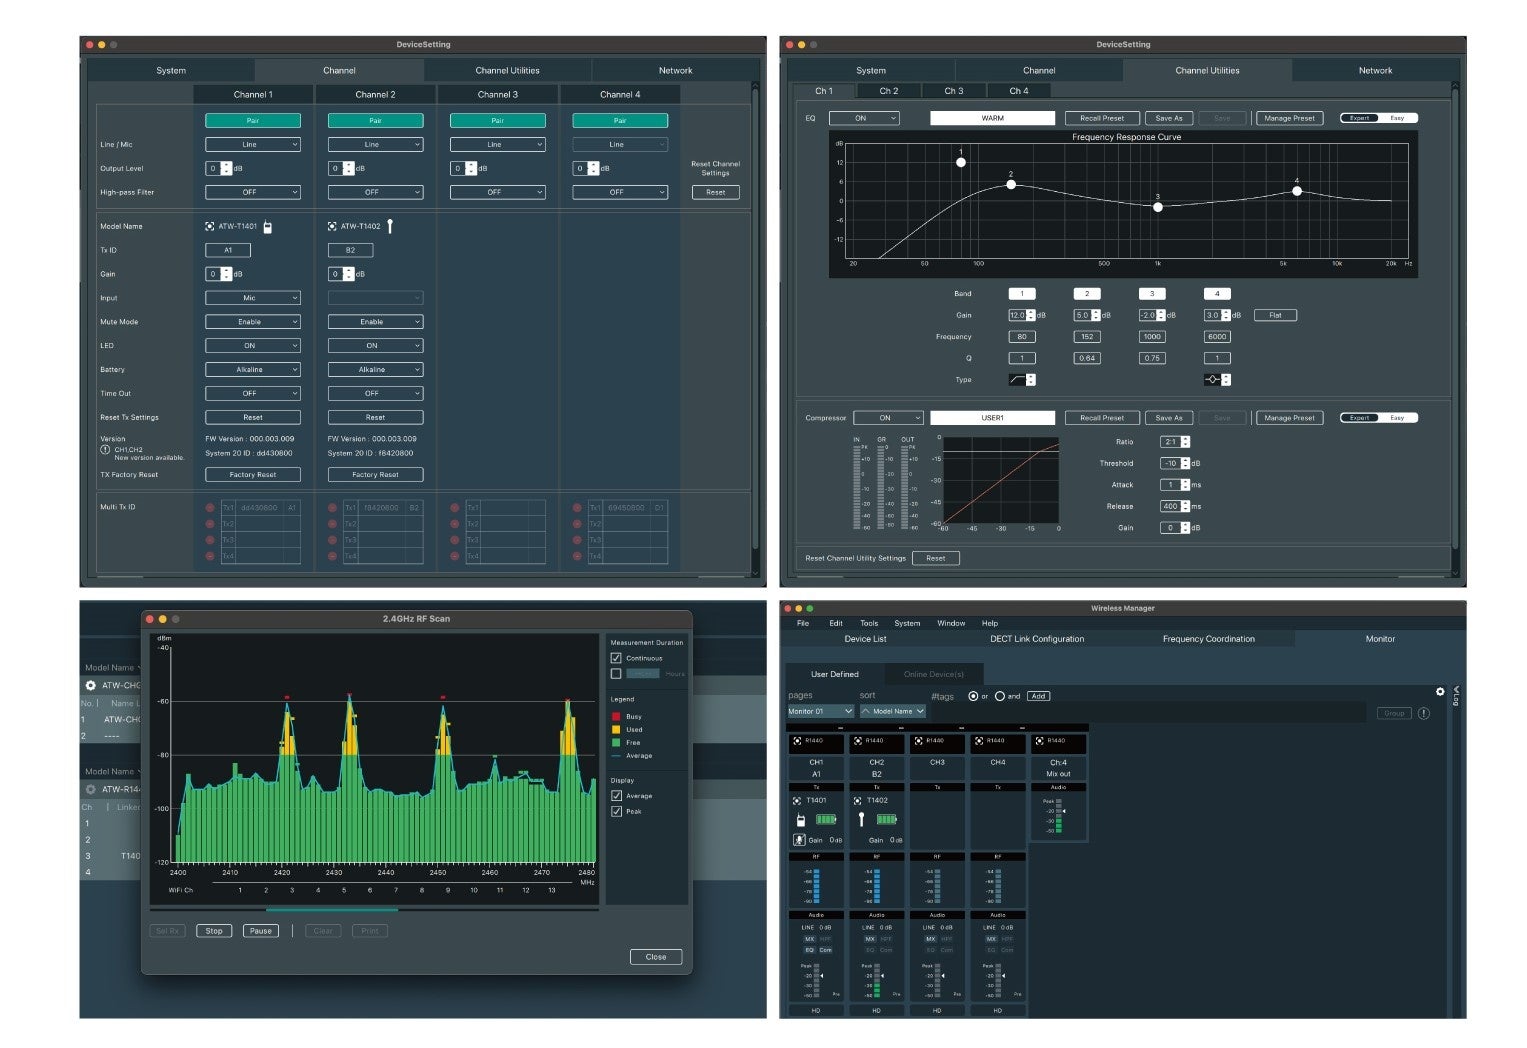The image size is (1527, 1048).
Task: Enable the Hours duration checkbox in RF Scan
Action: (616, 674)
